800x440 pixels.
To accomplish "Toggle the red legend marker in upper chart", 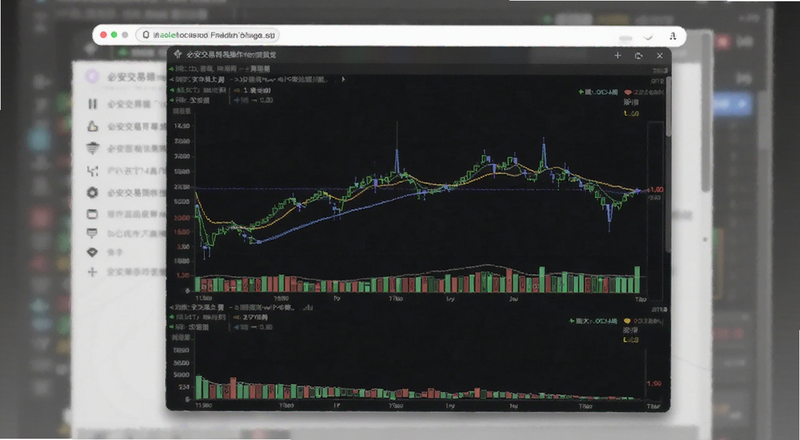I will click(628, 92).
